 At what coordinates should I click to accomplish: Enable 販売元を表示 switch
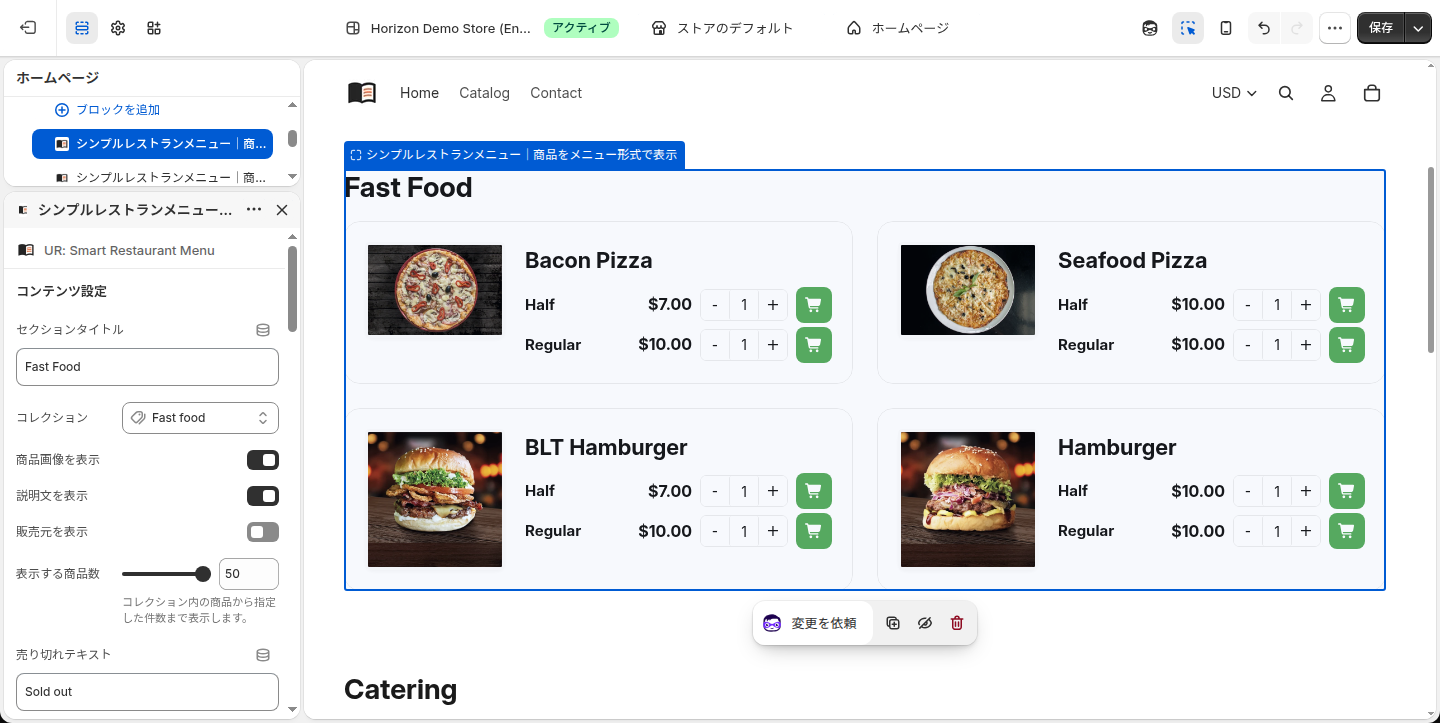[x=263, y=532]
